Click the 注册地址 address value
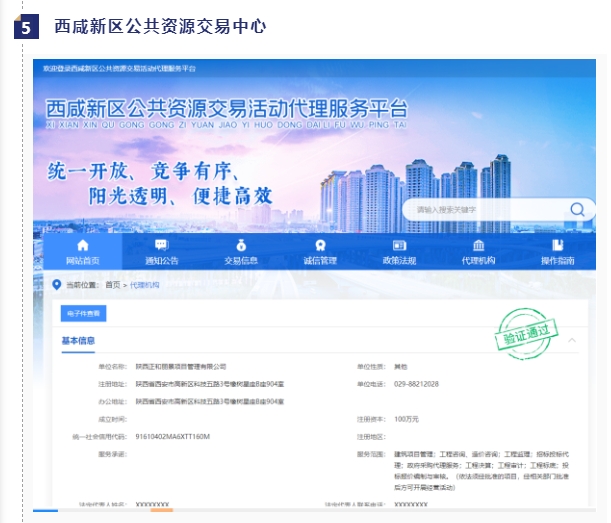This screenshot has height=523, width=611. tap(210, 384)
